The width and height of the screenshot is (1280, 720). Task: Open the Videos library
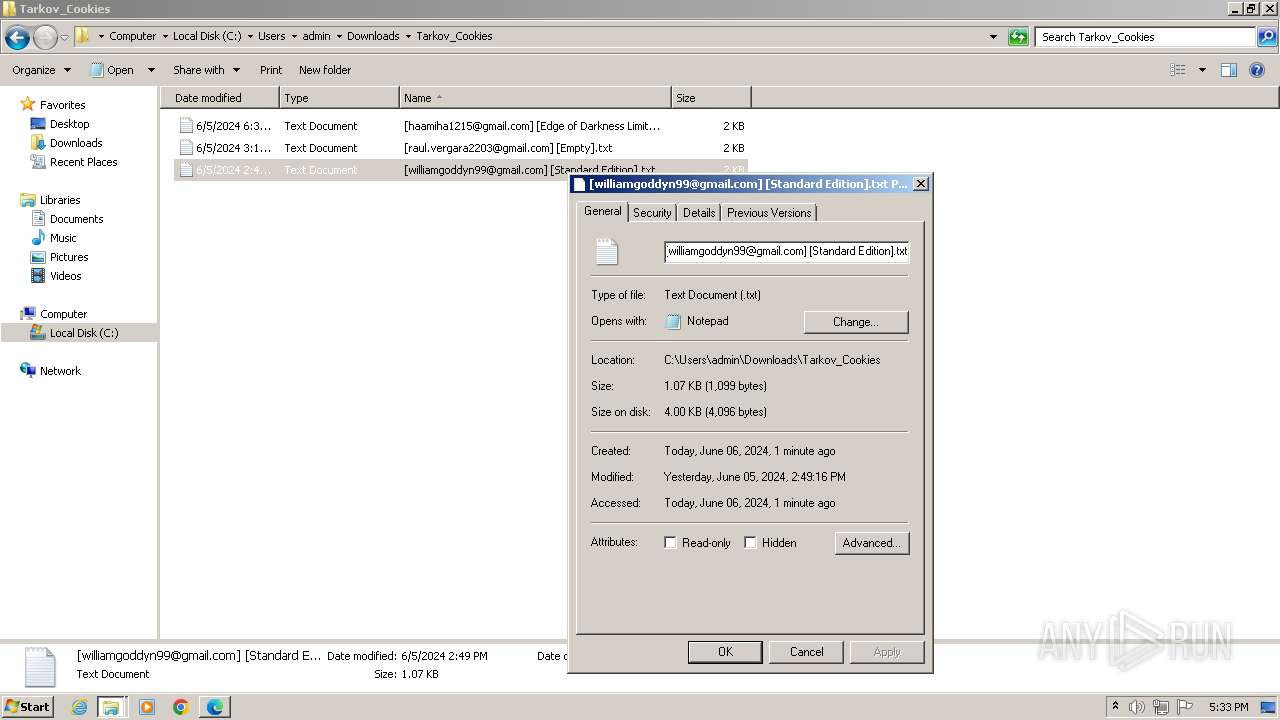(65, 276)
